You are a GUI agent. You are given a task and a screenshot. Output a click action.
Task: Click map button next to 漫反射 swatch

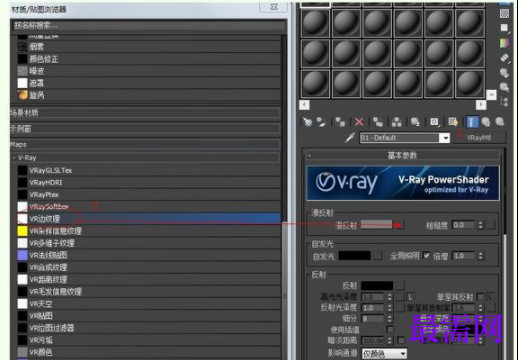399,225
